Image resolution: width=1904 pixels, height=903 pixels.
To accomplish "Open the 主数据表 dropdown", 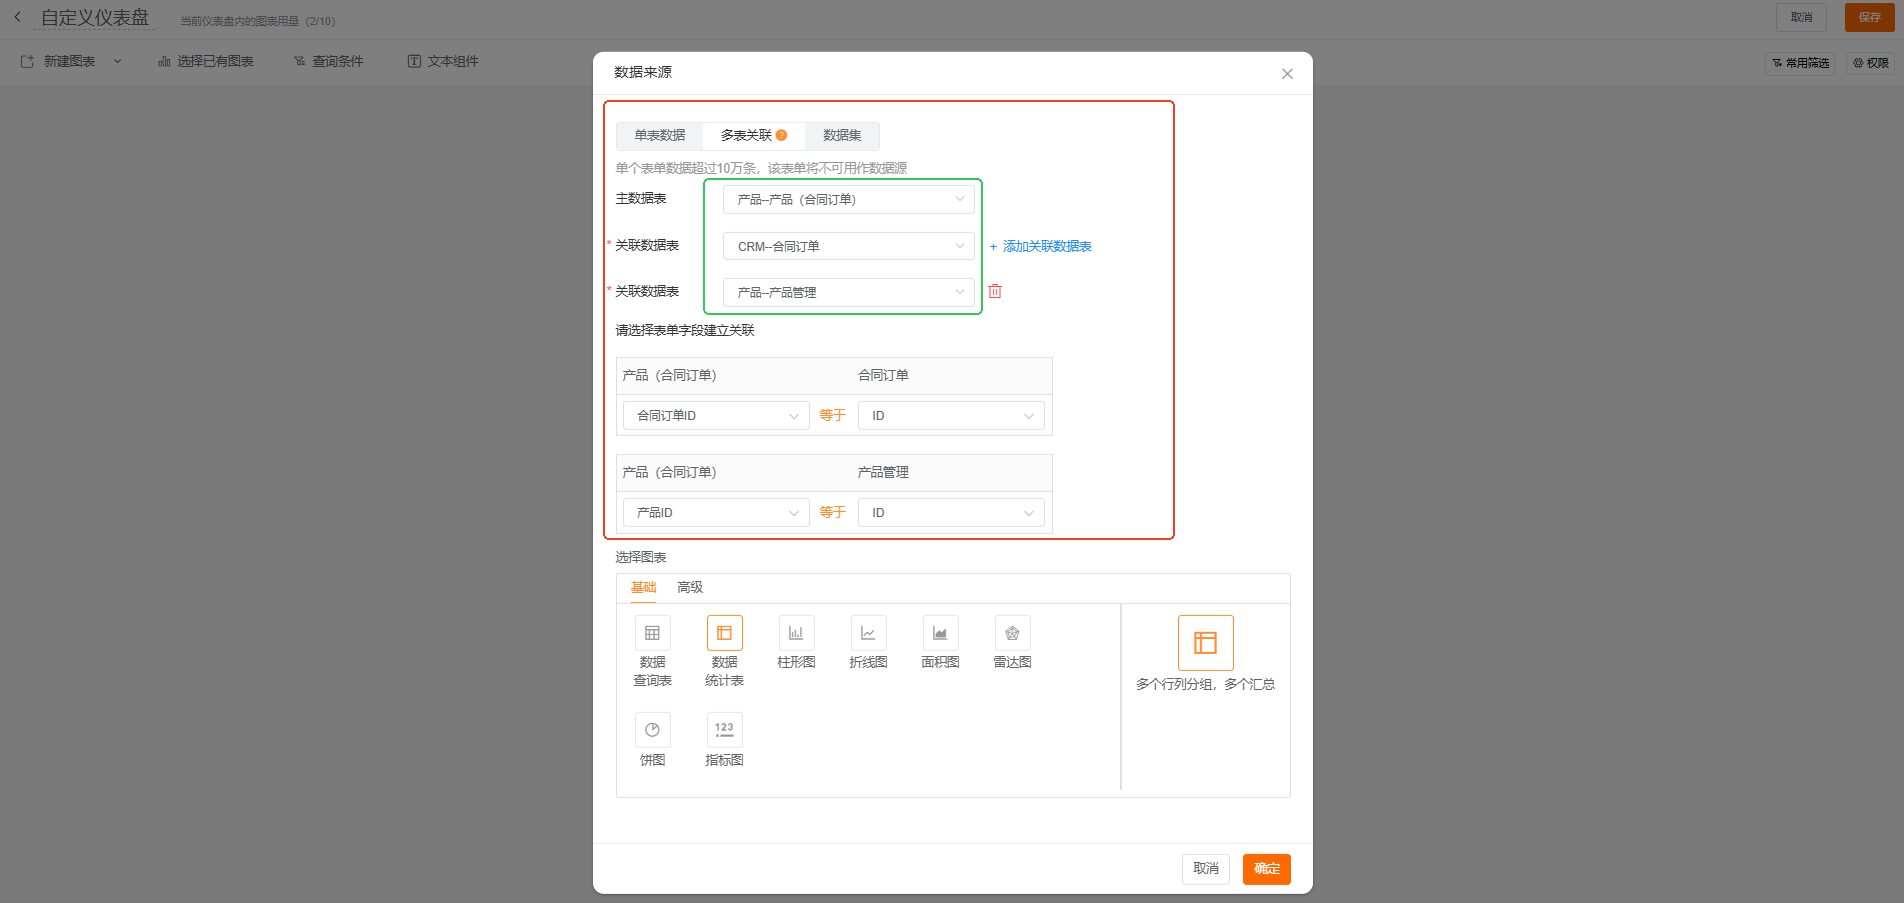I will pos(848,199).
